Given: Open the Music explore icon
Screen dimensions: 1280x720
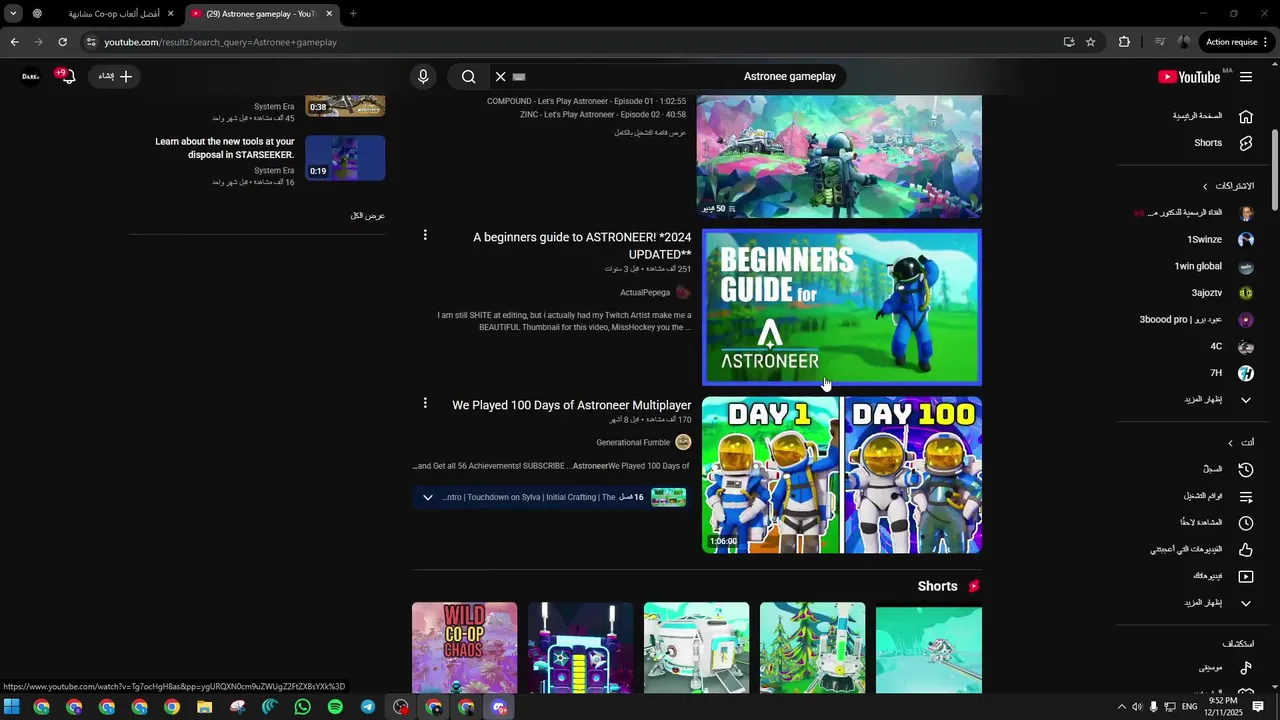Looking at the screenshot, I should pos(1246,667).
